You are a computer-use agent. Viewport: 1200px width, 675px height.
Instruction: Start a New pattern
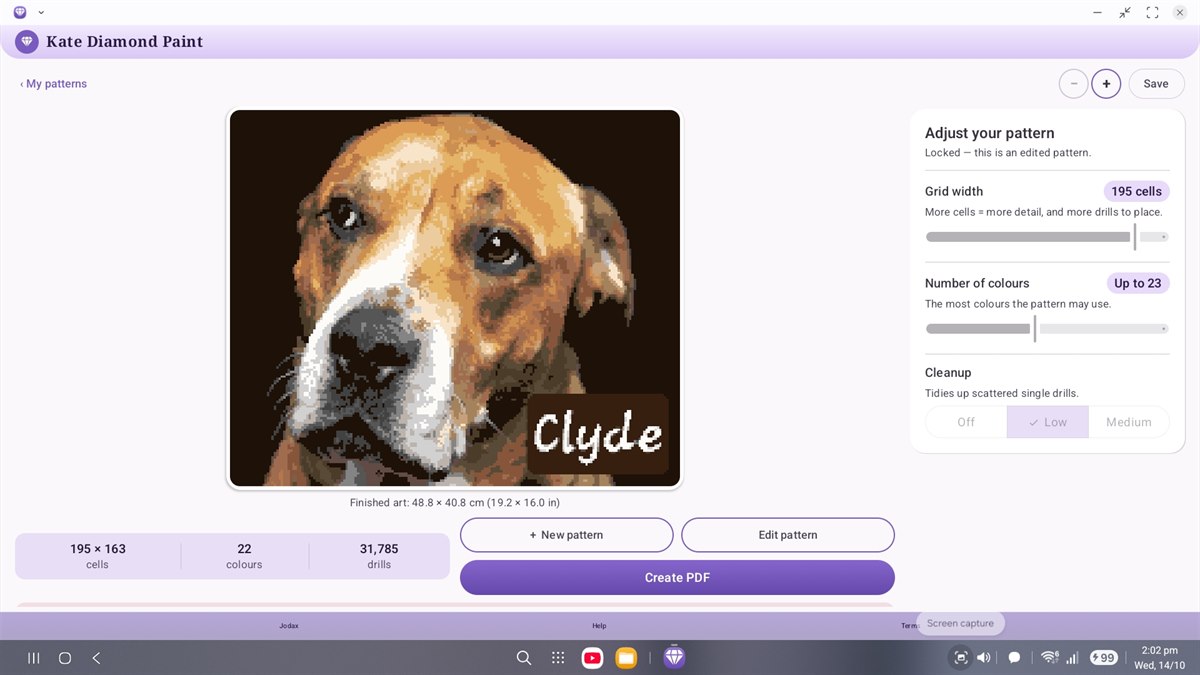point(566,535)
